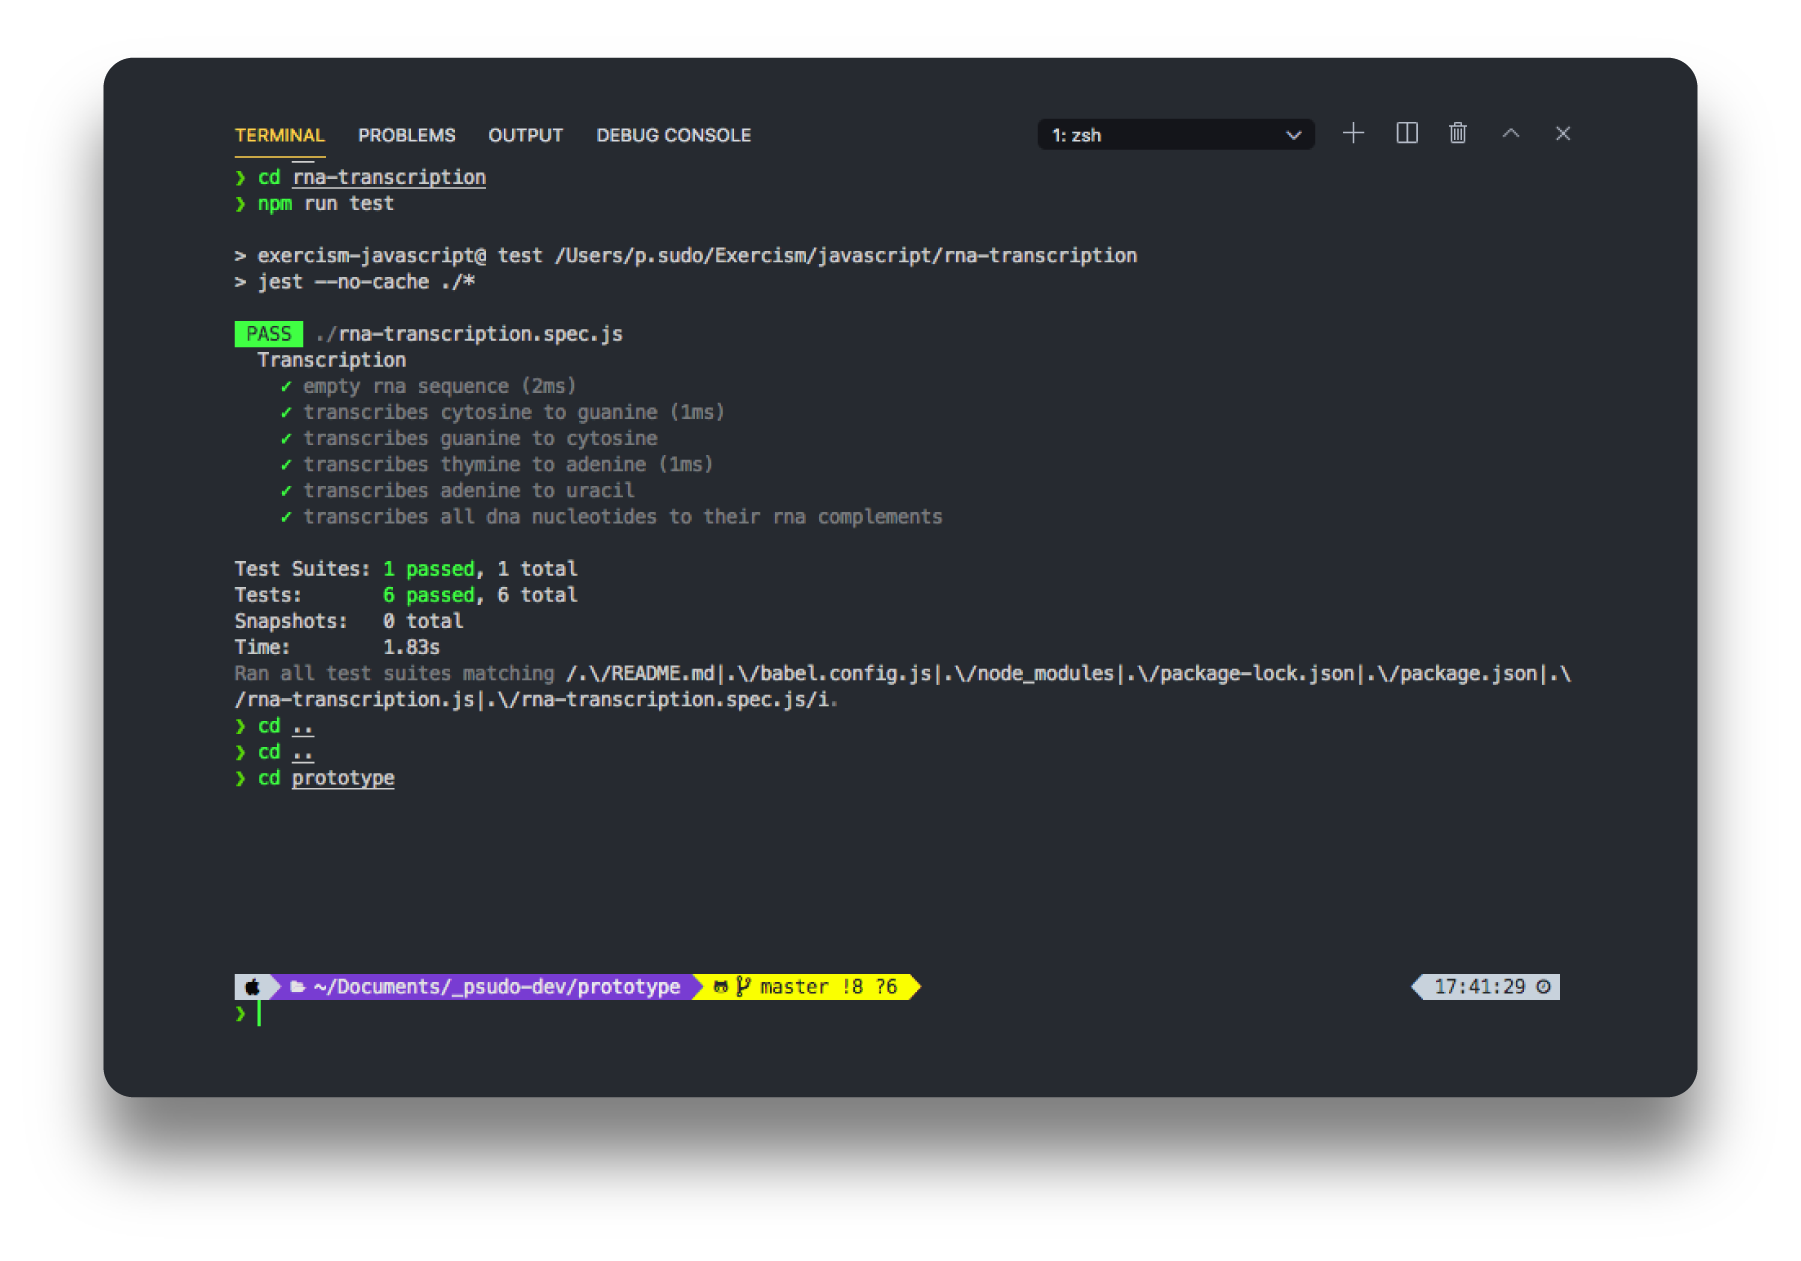Click the 'master !8 ?6' git status

[x=828, y=987]
